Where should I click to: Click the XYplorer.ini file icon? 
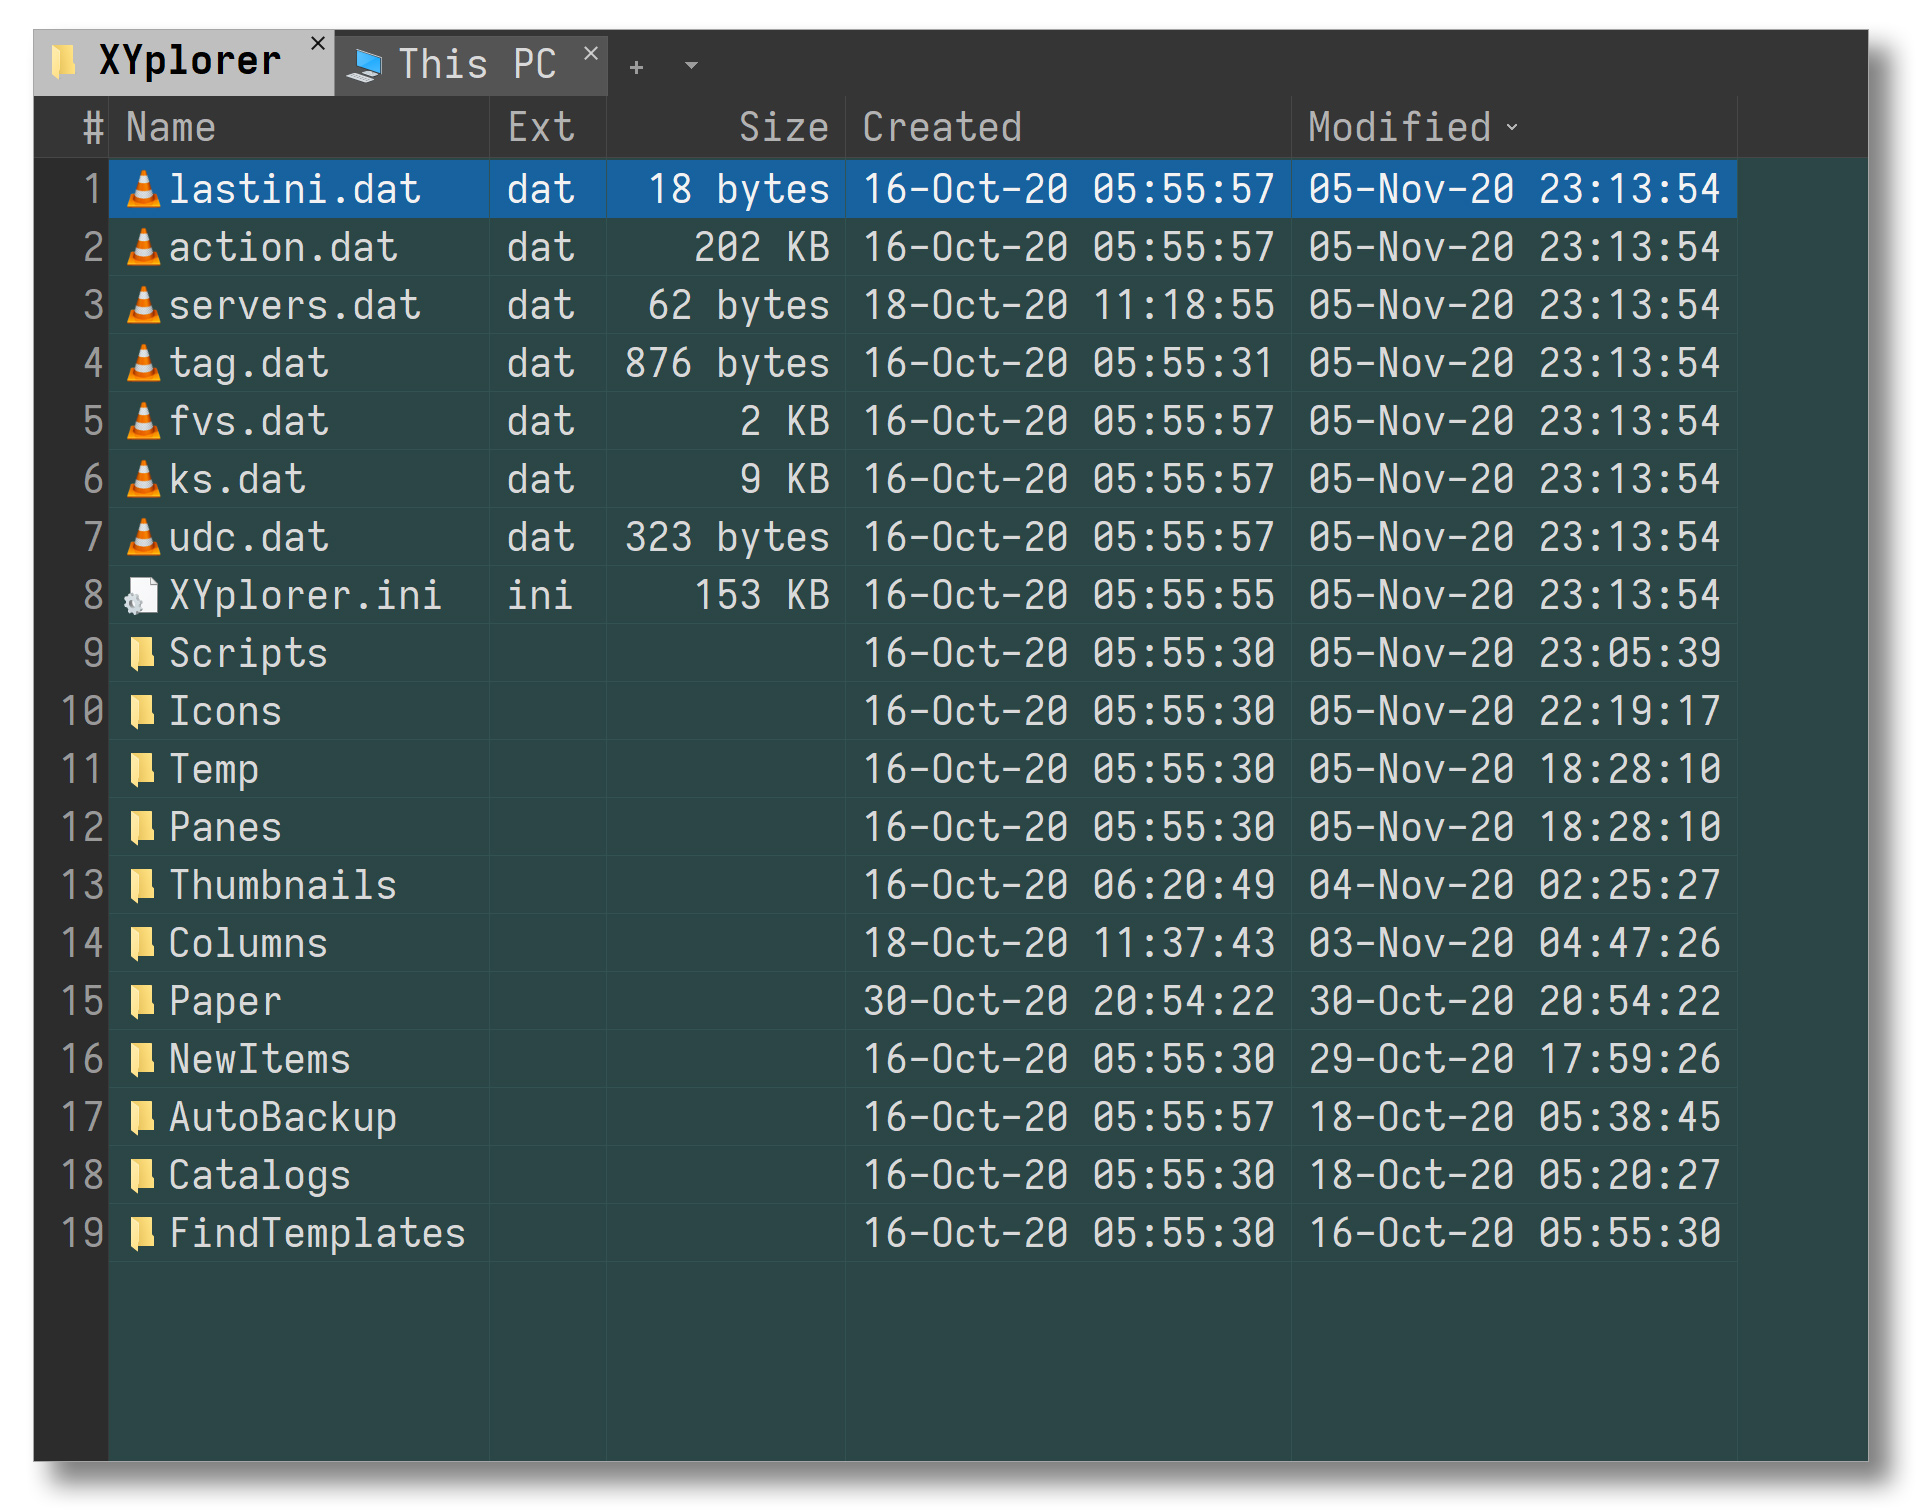click(x=141, y=596)
